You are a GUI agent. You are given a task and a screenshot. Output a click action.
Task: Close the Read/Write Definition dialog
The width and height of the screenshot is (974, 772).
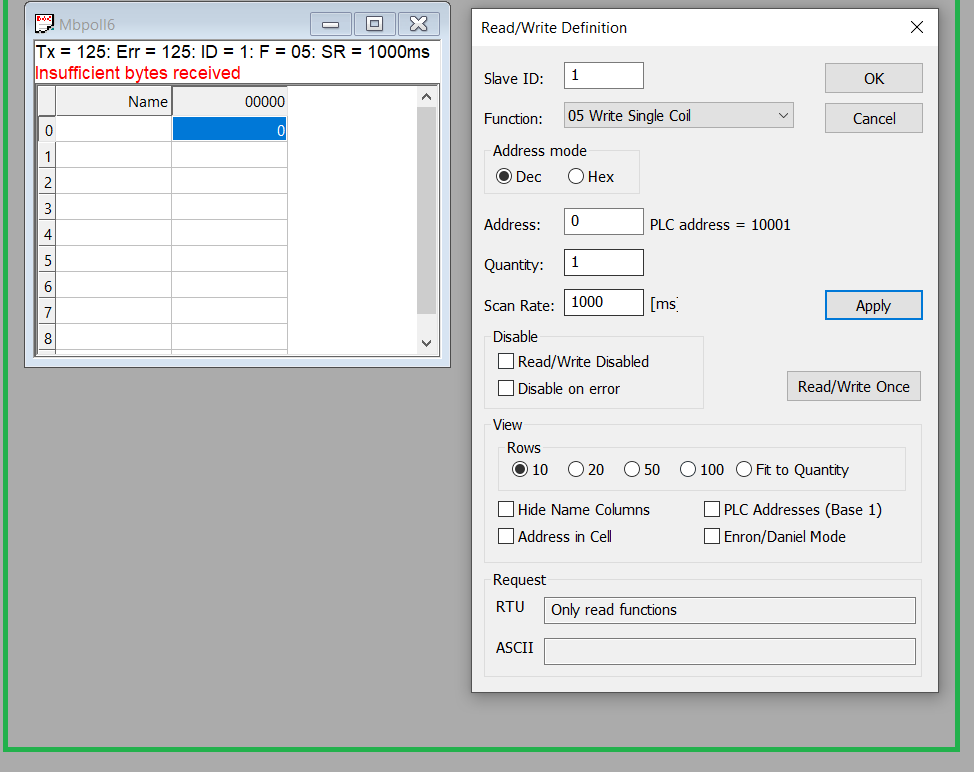tap(916, 28)
